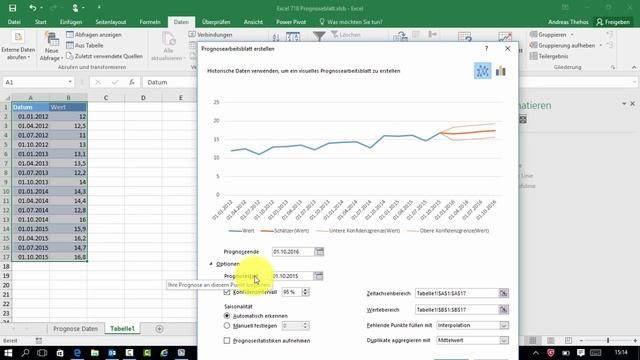Add a new sheet with plus icon
640x360 pixels.
click(159, 329)
